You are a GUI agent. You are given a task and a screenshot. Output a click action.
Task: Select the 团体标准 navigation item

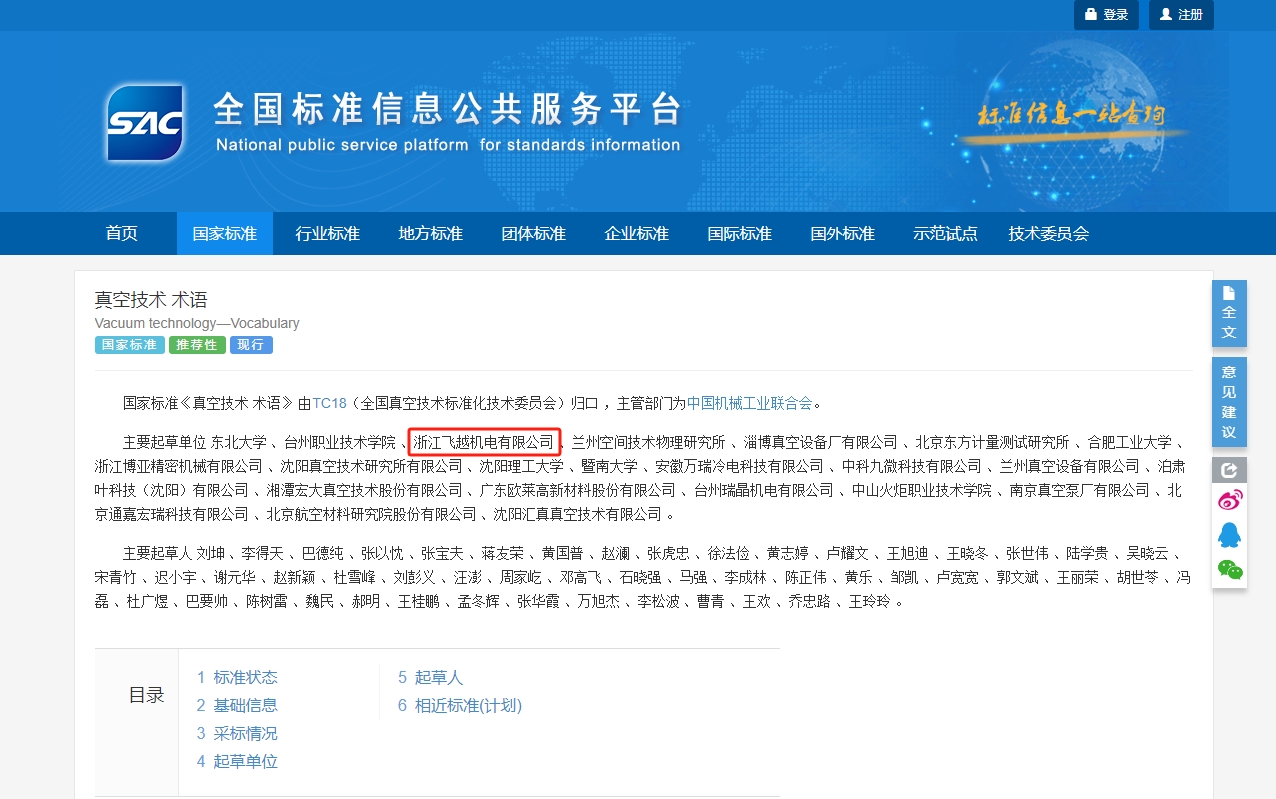pos(533,234)
